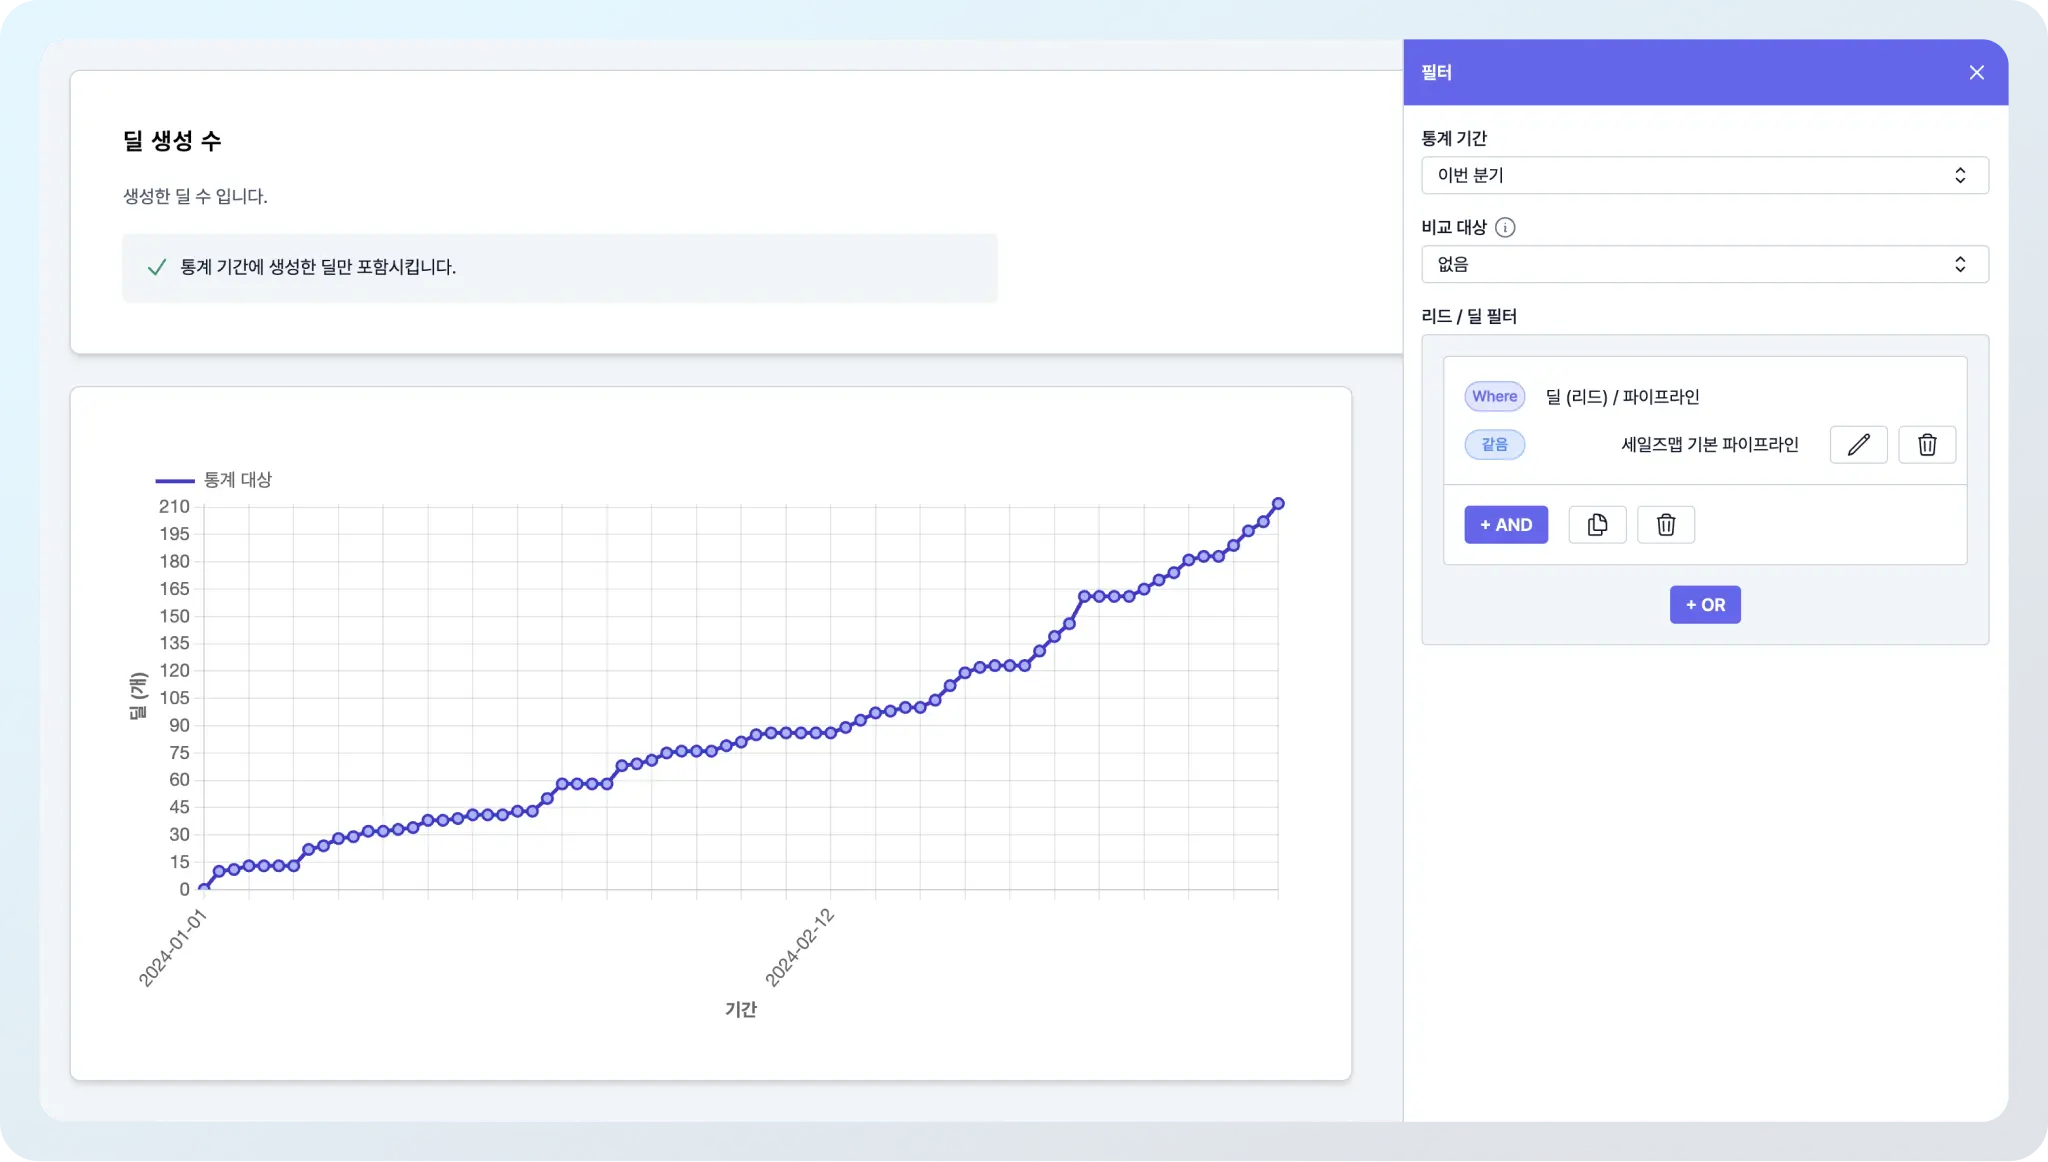Click the 세일즈맵 기본 파이프라인 value text
2048x1162 pixels.
tap(1709, 444)
